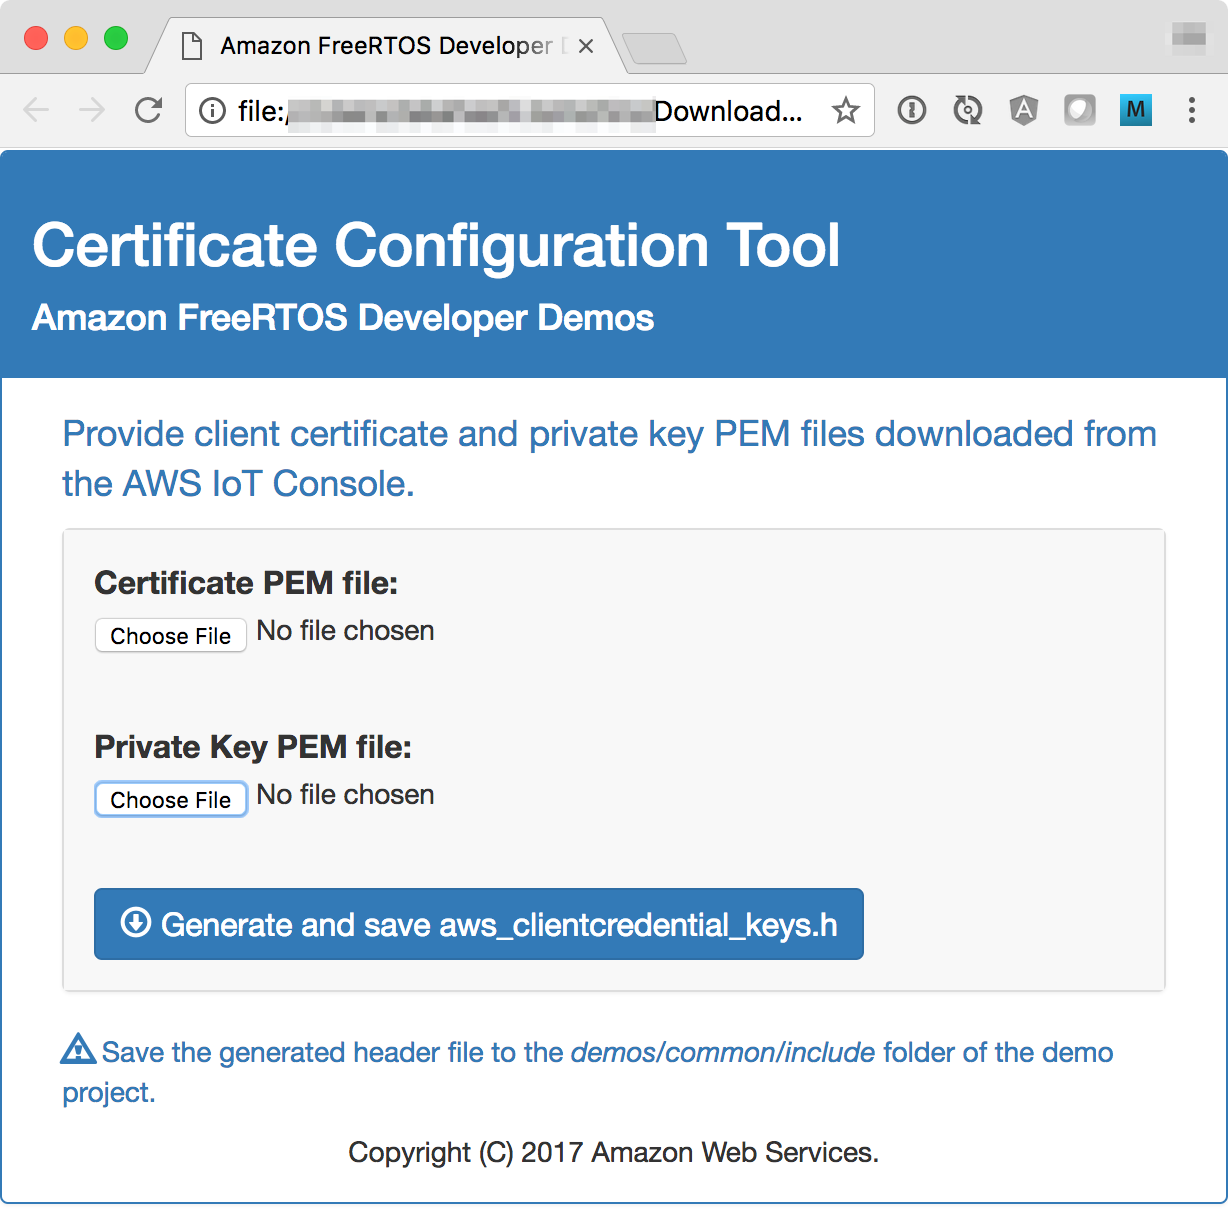Click the egg-shaped extension icon

(x=1079, y=110)
